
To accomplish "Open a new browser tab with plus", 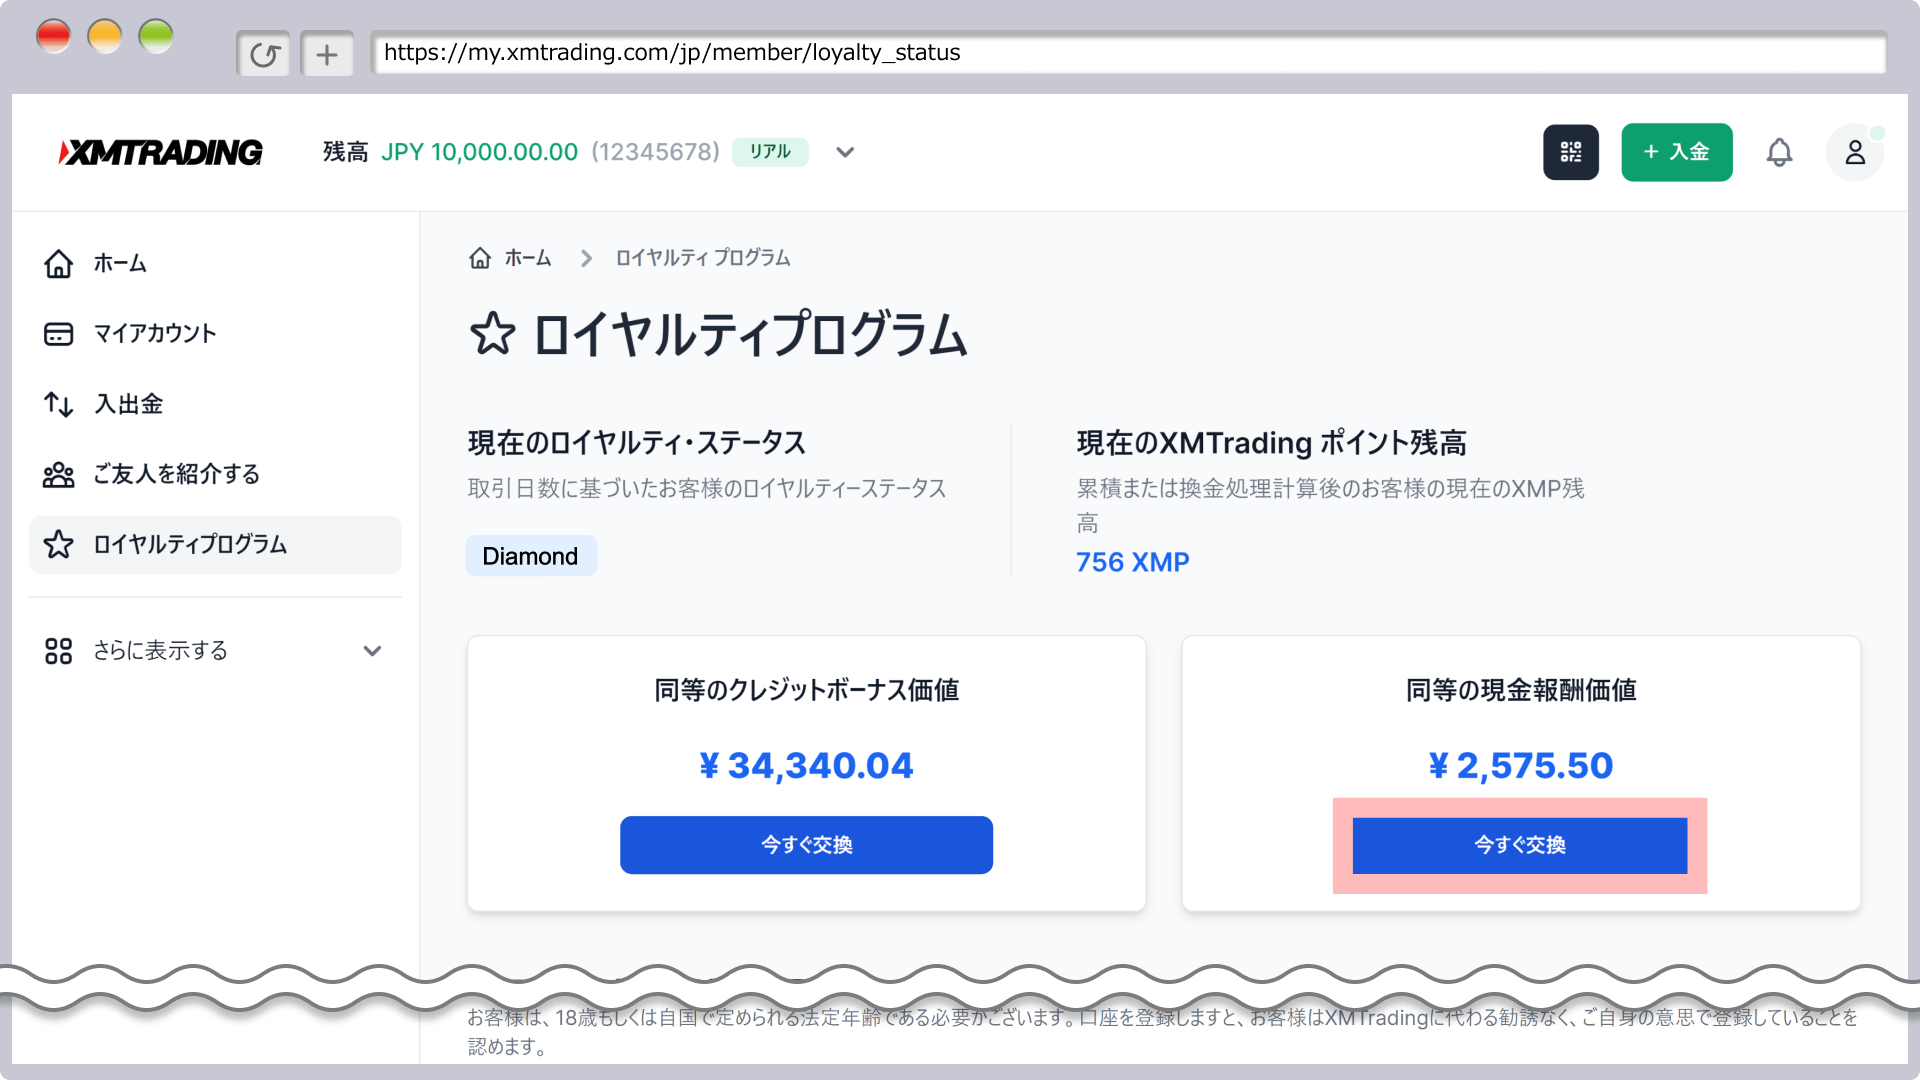I will [327, 54].
